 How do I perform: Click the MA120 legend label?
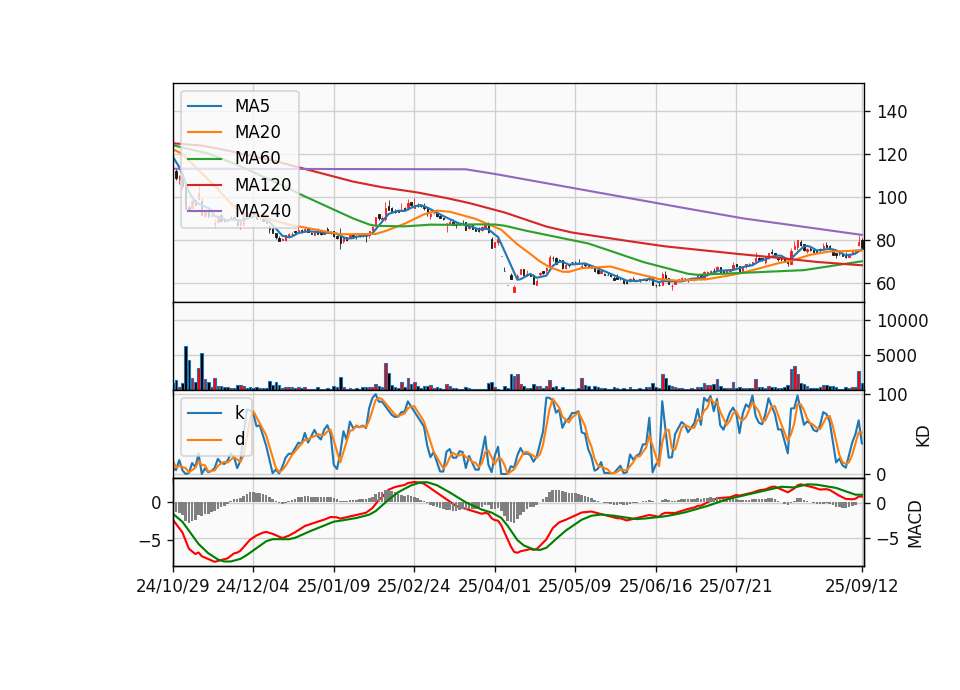[263, 185]
